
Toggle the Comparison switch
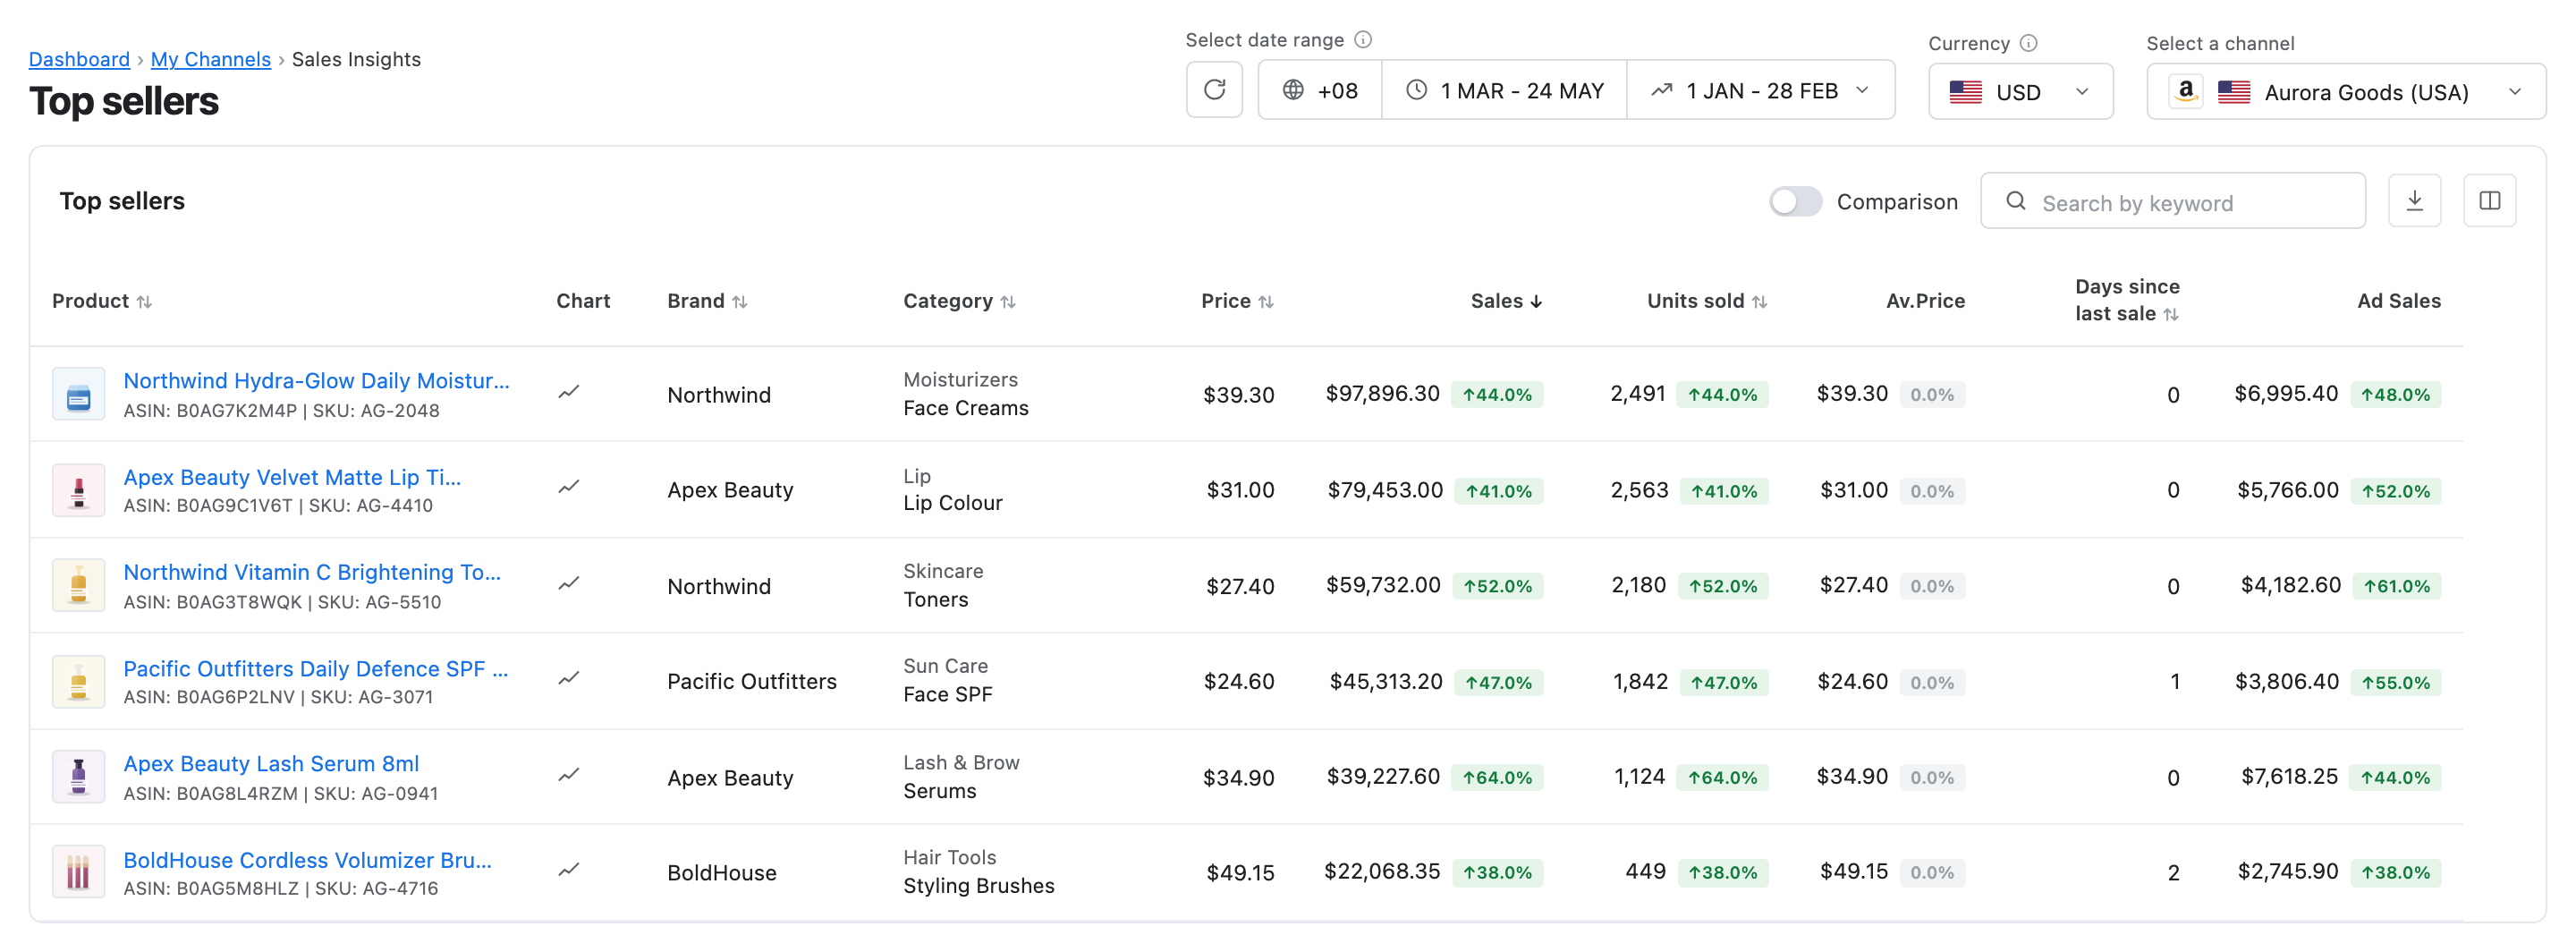(1795, 201)
